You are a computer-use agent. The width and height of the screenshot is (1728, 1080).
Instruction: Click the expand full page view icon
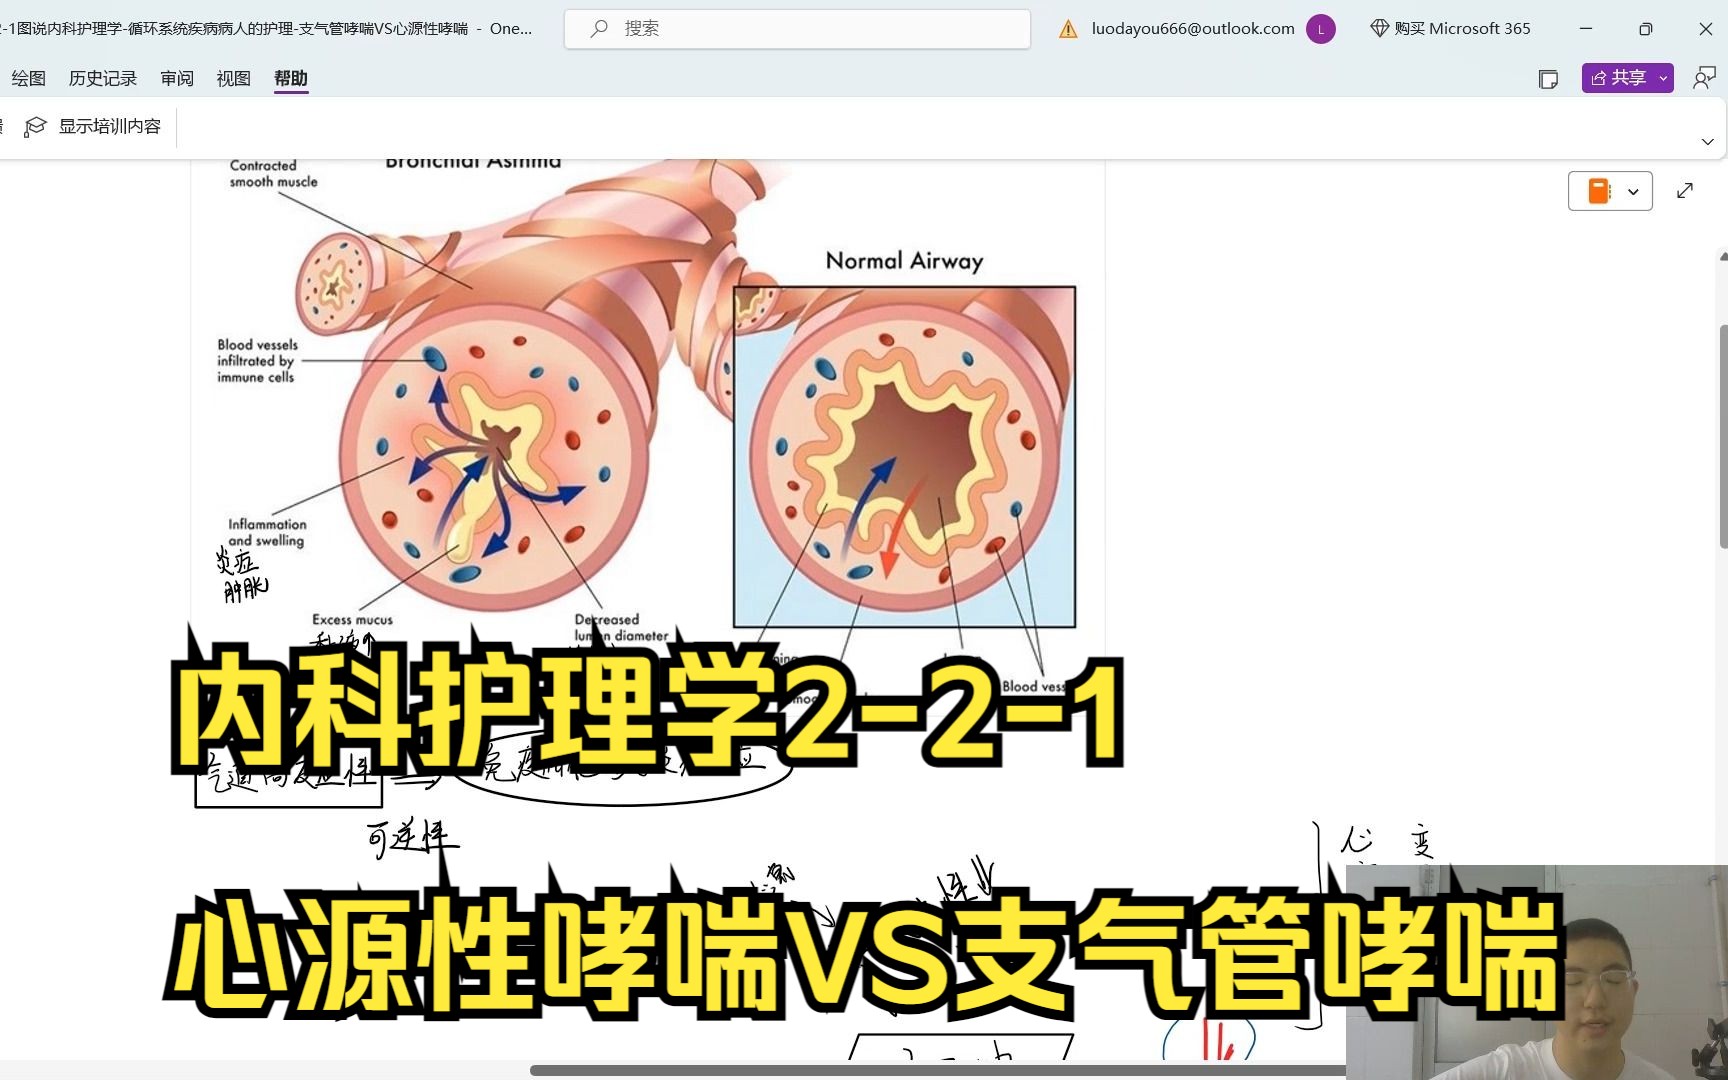click(x=1685, y=190)
